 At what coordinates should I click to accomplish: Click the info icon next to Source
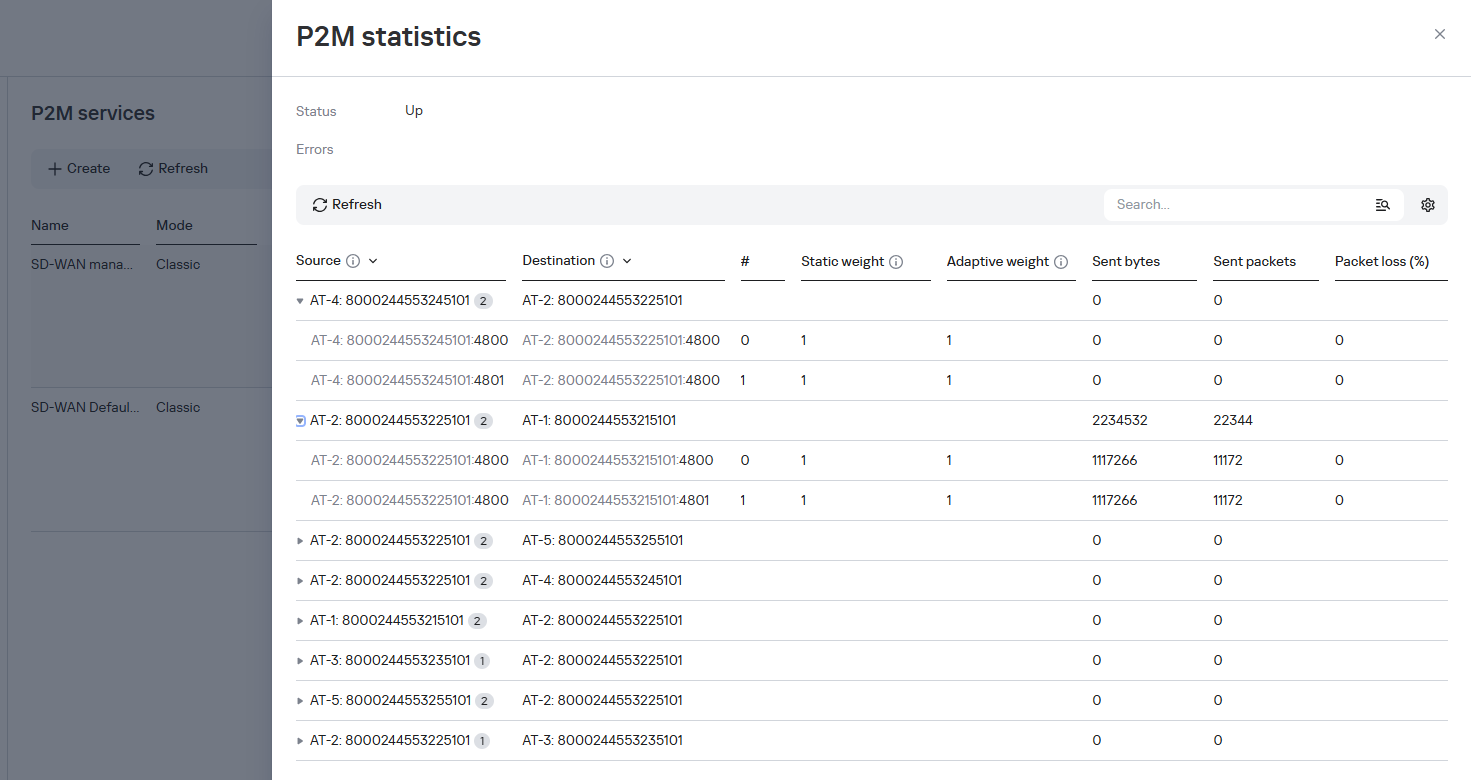(353, 261)
